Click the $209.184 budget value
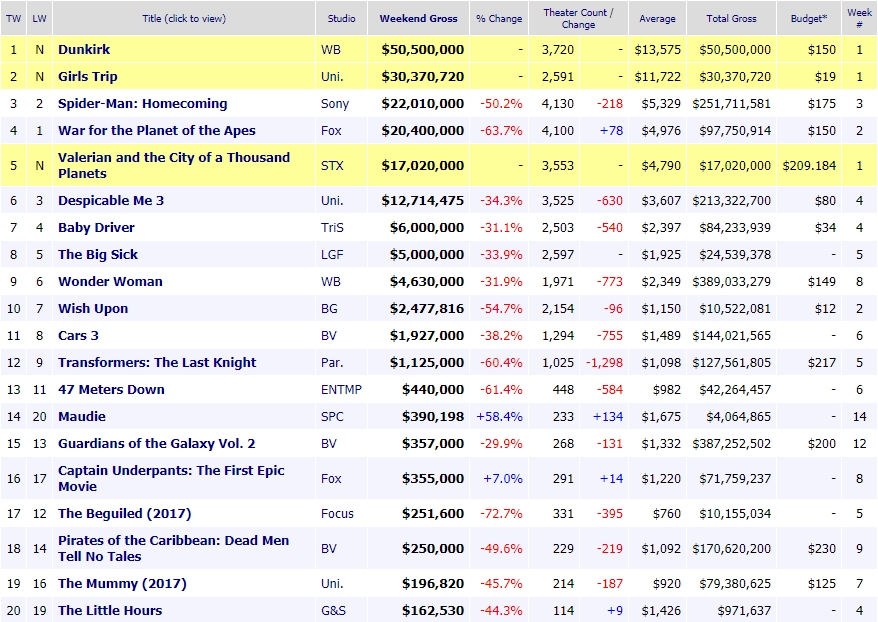 tap(809, 165)
